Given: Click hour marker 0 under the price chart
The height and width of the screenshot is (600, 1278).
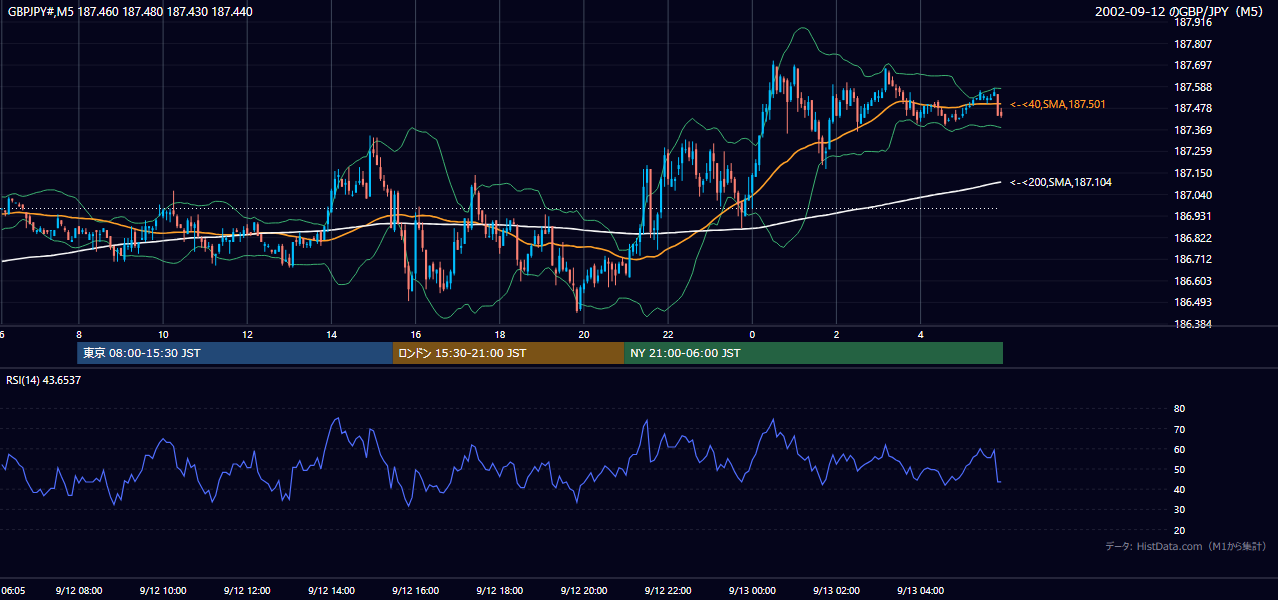Looking at the screenshot, I should point(752,334).
